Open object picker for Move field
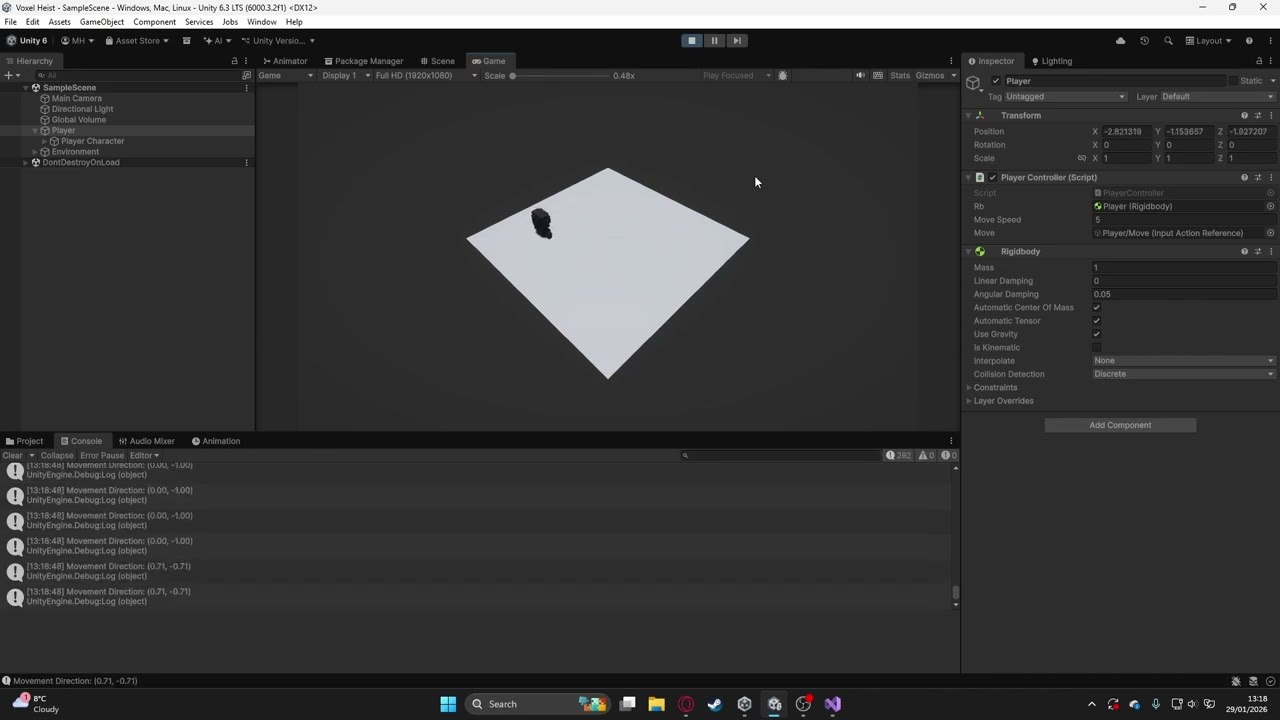This screenshot has width=1280, height=720. [x=1270, y=233]
